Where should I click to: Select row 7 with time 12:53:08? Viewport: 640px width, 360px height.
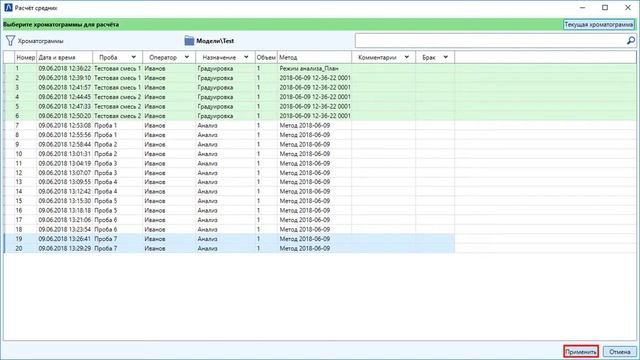click(229, 125)
